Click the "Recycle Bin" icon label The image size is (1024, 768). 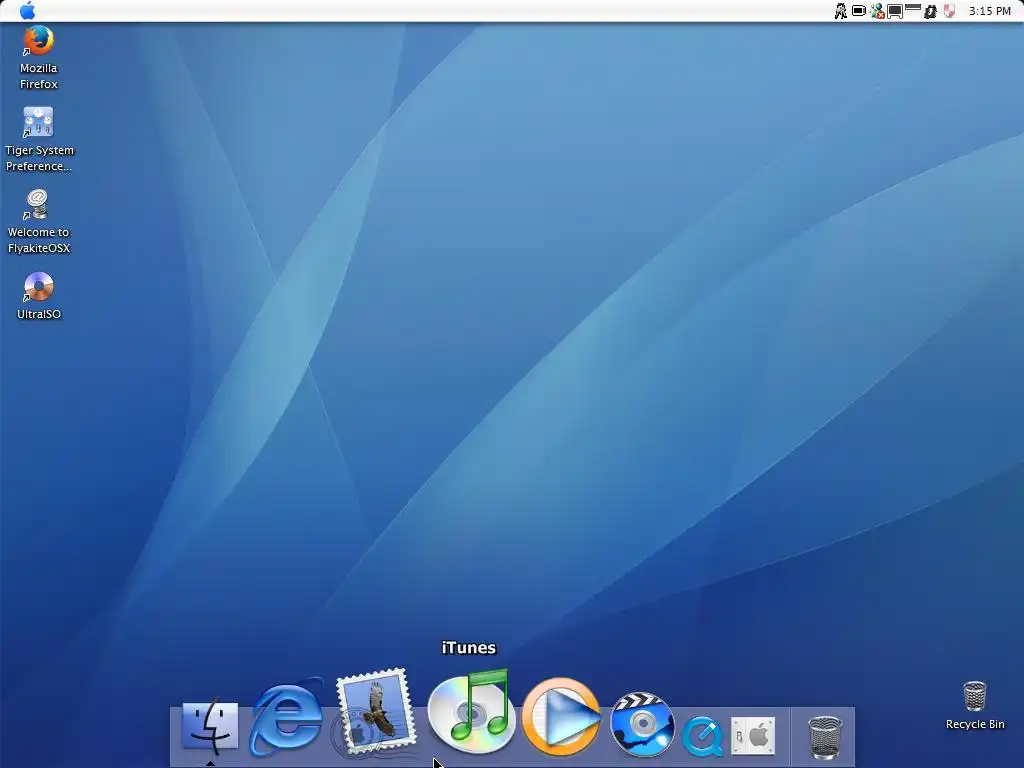pyautogui.click(x=975, y=724)
